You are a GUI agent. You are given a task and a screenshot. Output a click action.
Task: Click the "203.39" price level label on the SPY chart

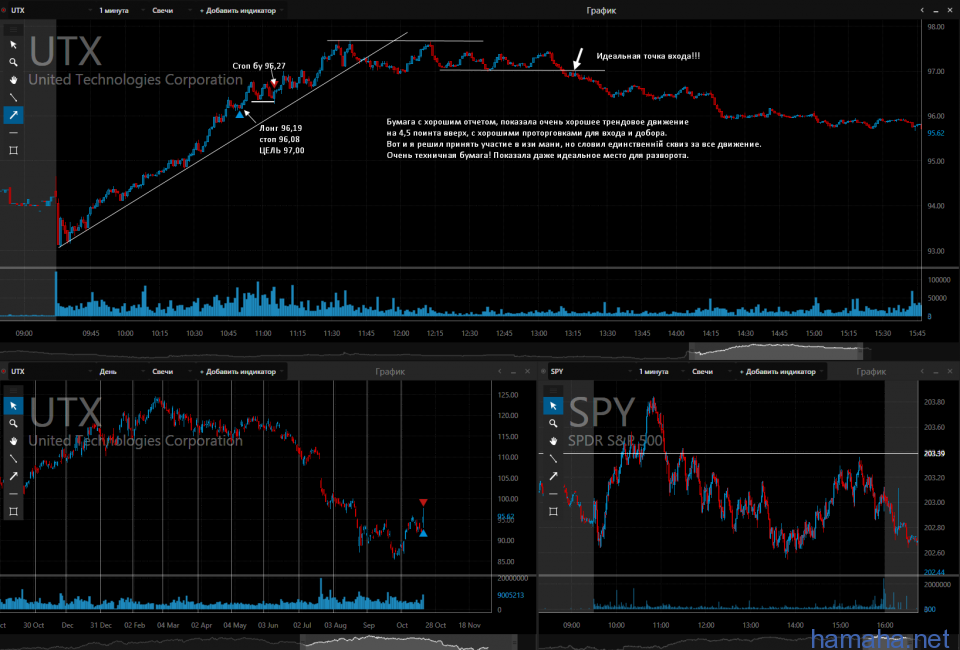[934, 454]
